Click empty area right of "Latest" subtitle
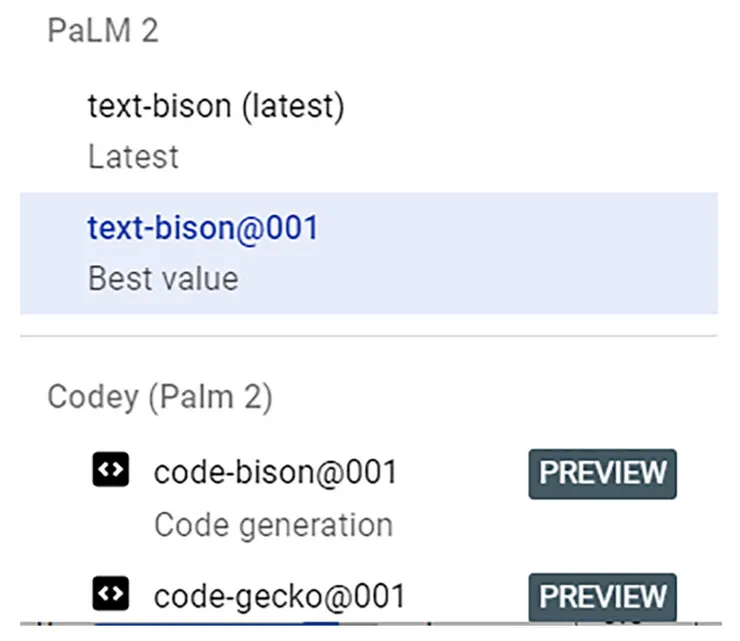 pos(450,157)
